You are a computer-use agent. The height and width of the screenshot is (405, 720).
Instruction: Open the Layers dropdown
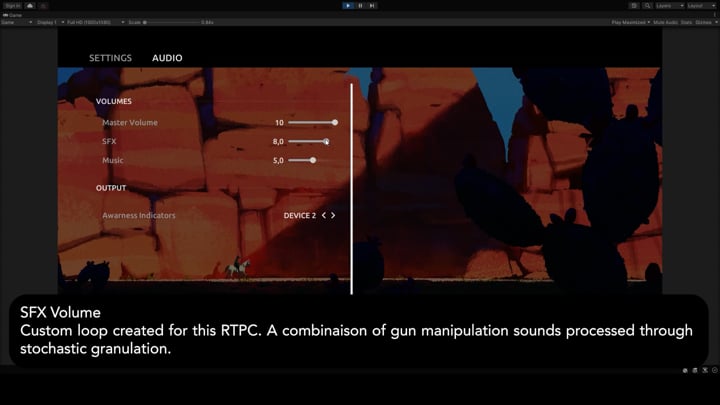[669, 6]
